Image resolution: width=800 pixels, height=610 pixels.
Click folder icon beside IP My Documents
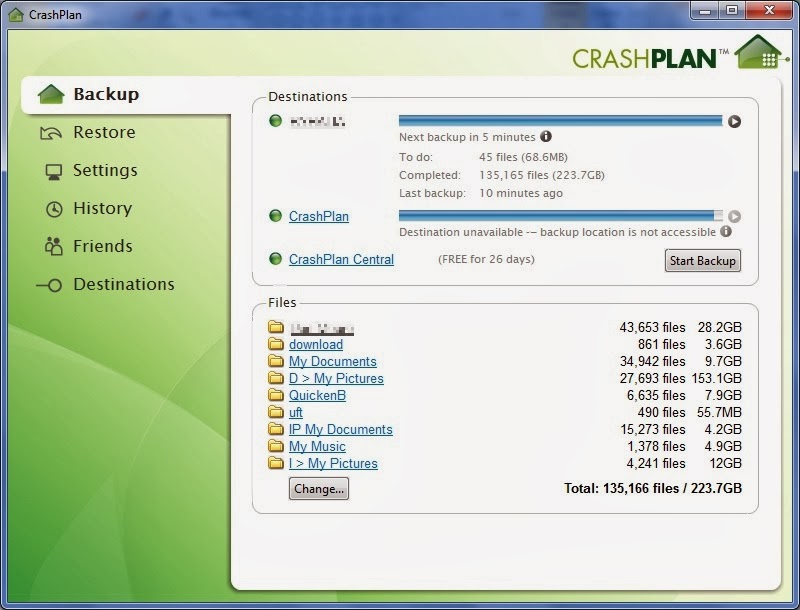276,429
